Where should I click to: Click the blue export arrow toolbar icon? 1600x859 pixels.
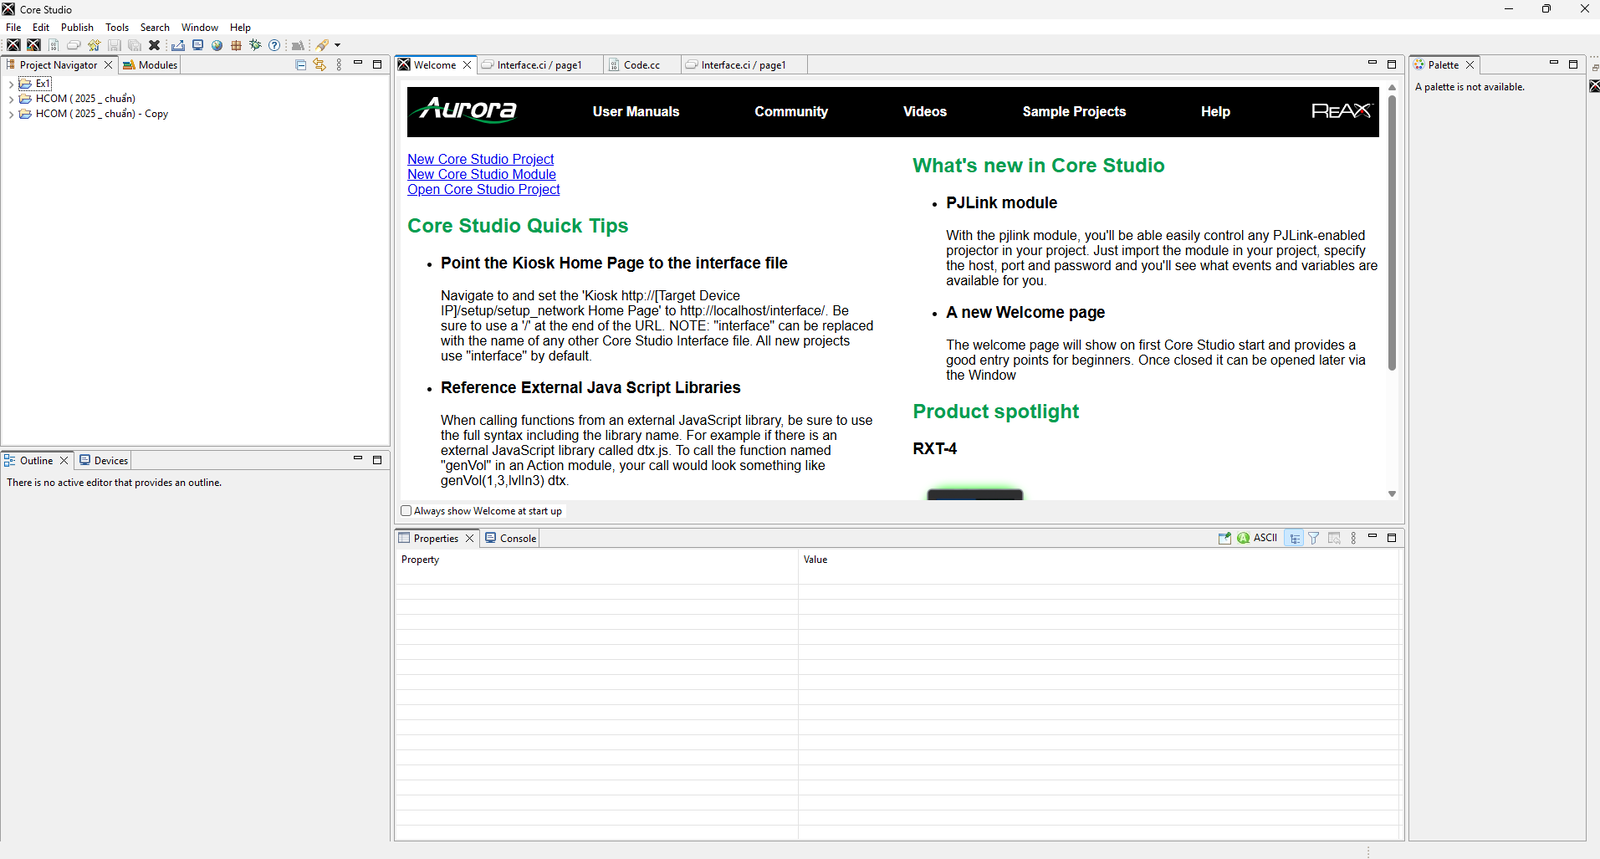pyautogui.click(x=178, y=45)
